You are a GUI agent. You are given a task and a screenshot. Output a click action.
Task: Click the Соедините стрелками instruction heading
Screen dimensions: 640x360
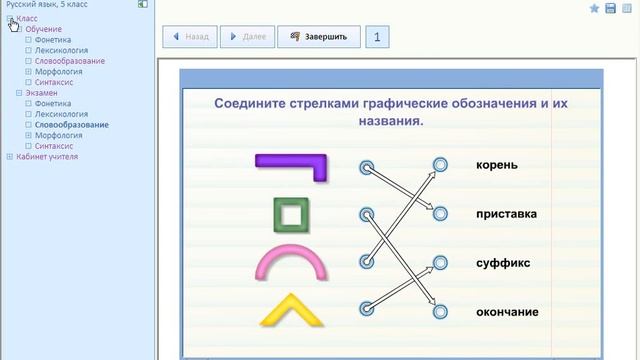(x=391, y=112)
